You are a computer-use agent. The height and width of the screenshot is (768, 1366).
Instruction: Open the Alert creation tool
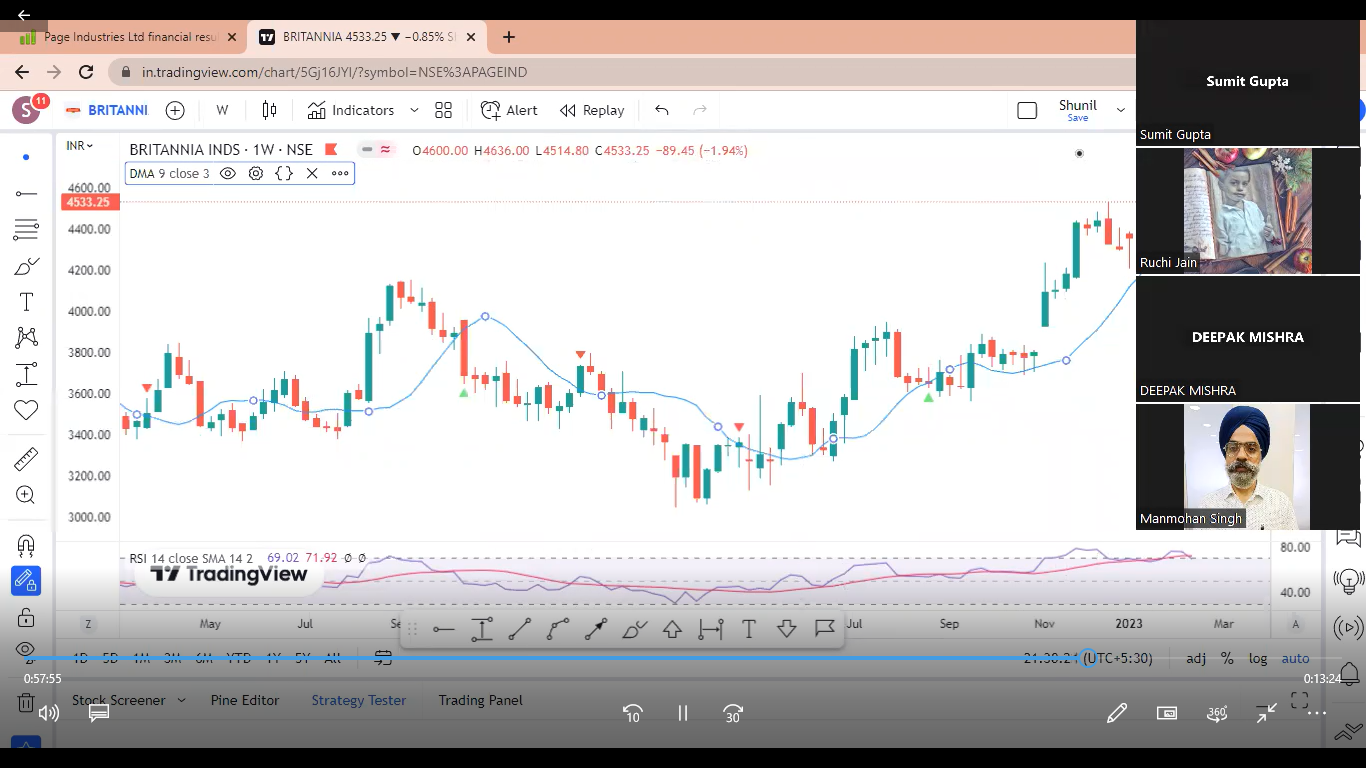(509, 110)
